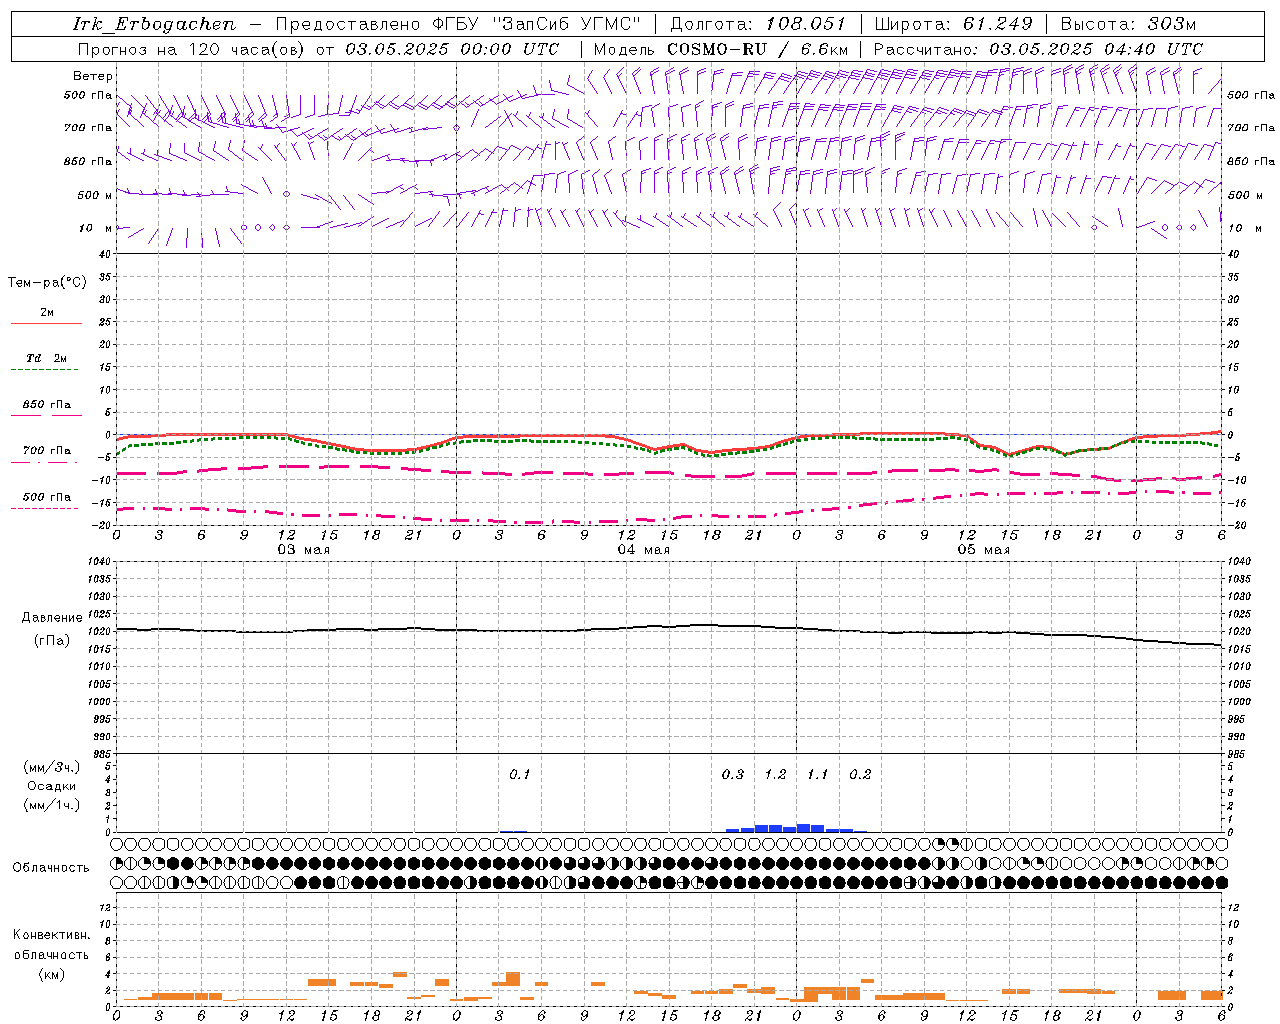Viewport: 1280px width, 1024px height.
Task: Click the dashed line swatch under 'Td 2м'
Action: [44, 369]
